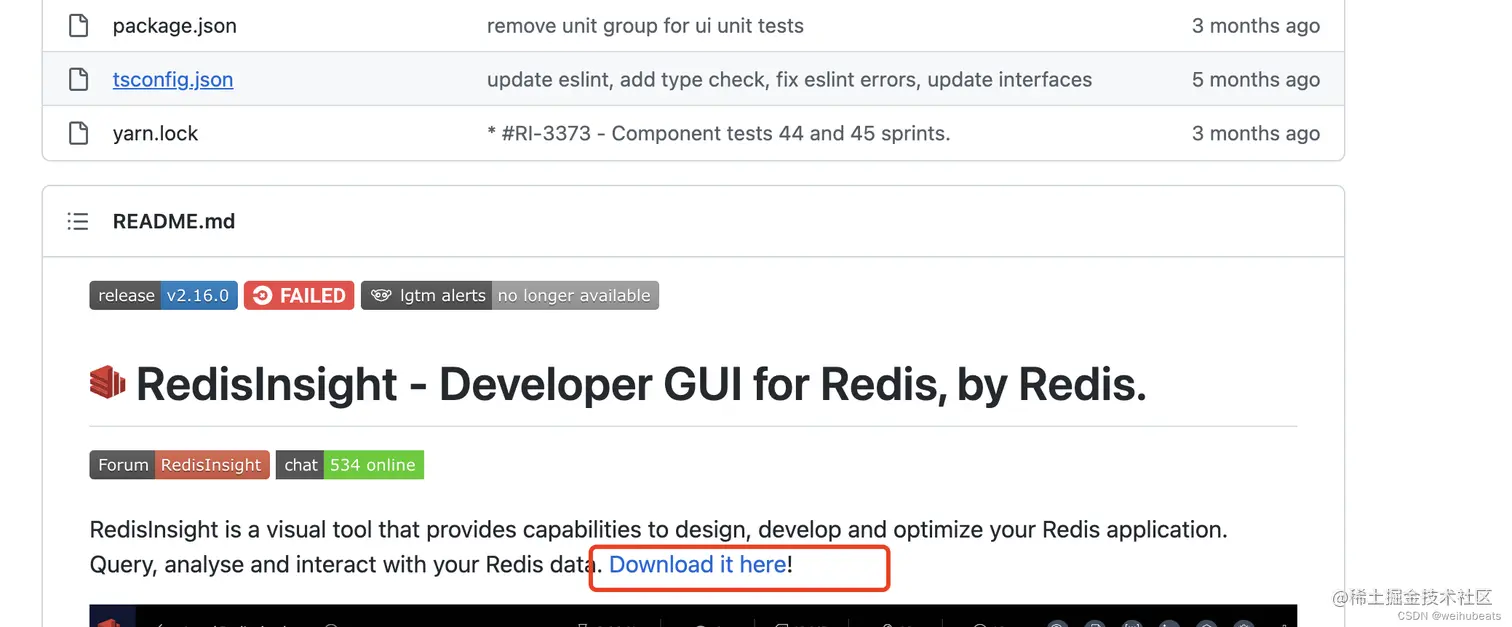This screenshot has height=627, width=1512.
Task: Open the chat 534 online badge
Action: pos(350,465)
